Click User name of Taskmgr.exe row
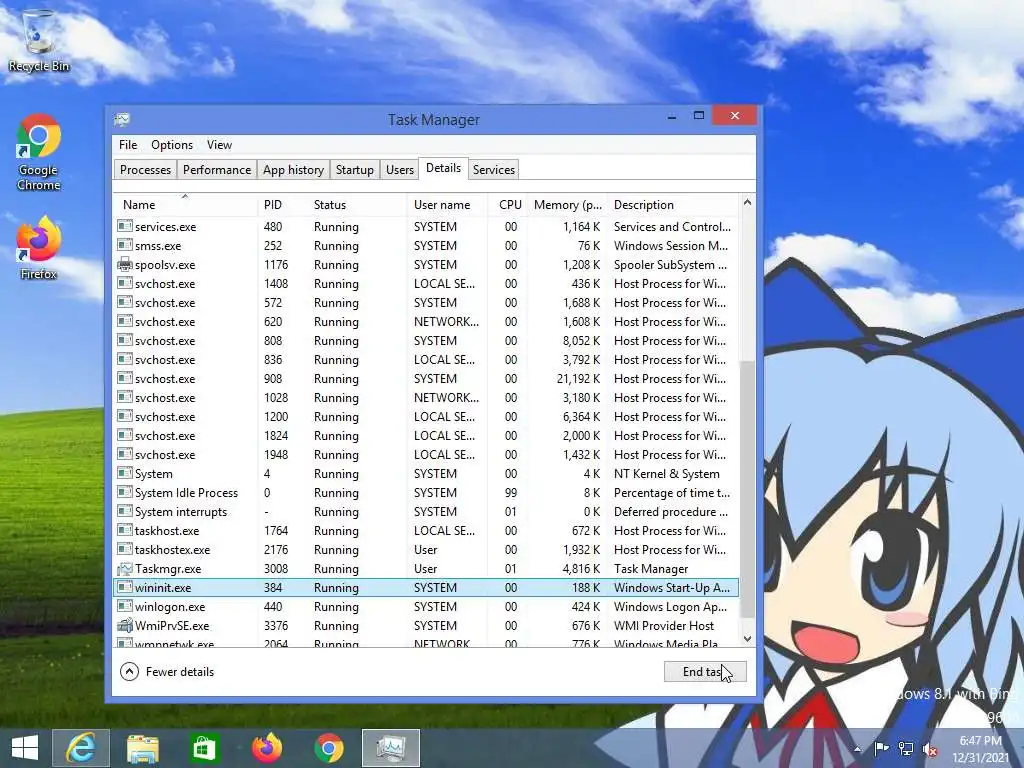 pos(425,569)
